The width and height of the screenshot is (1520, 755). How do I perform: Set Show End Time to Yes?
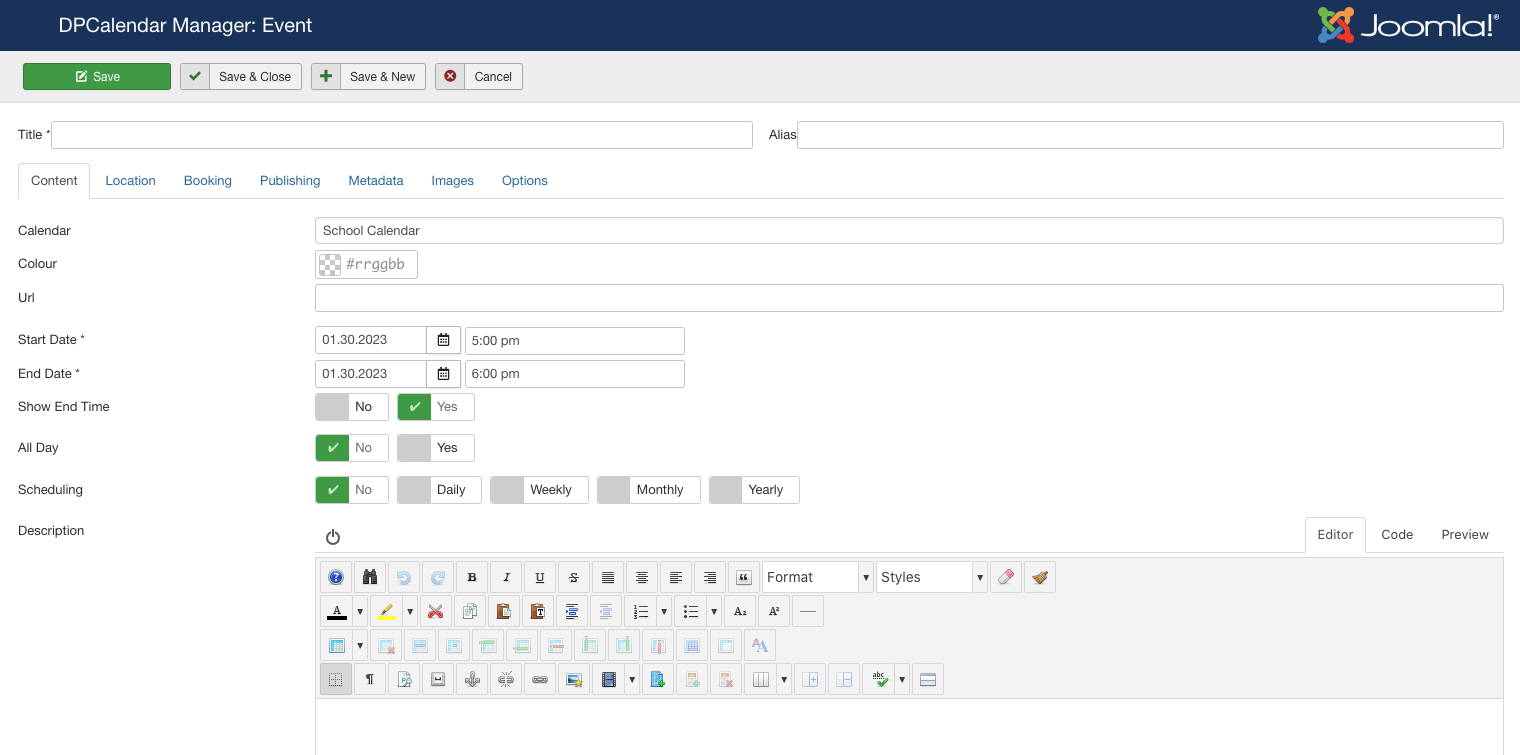click(x=436, y=407)
